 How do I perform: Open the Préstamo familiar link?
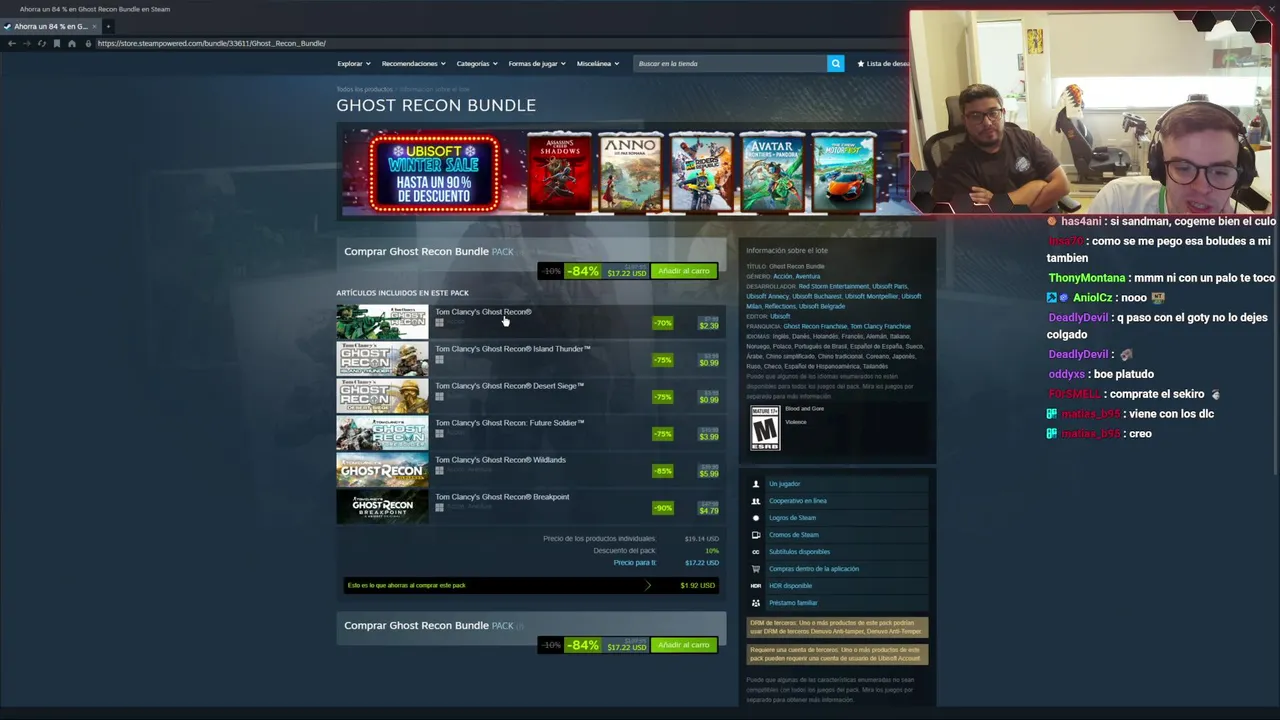point(794,603)
